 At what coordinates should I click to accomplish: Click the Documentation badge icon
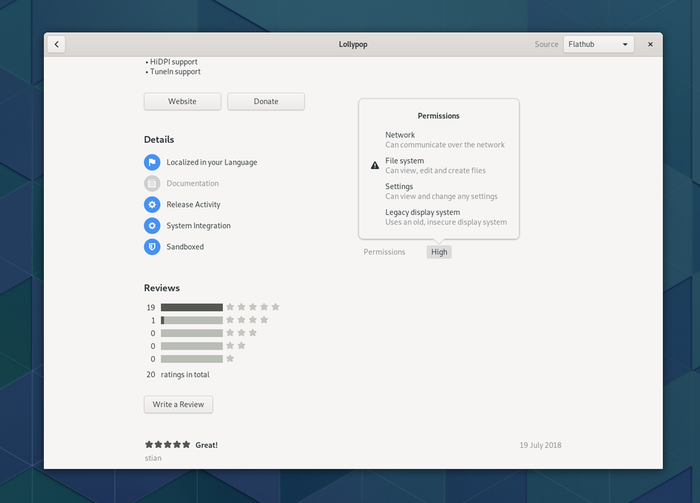(x=152, y=183)
